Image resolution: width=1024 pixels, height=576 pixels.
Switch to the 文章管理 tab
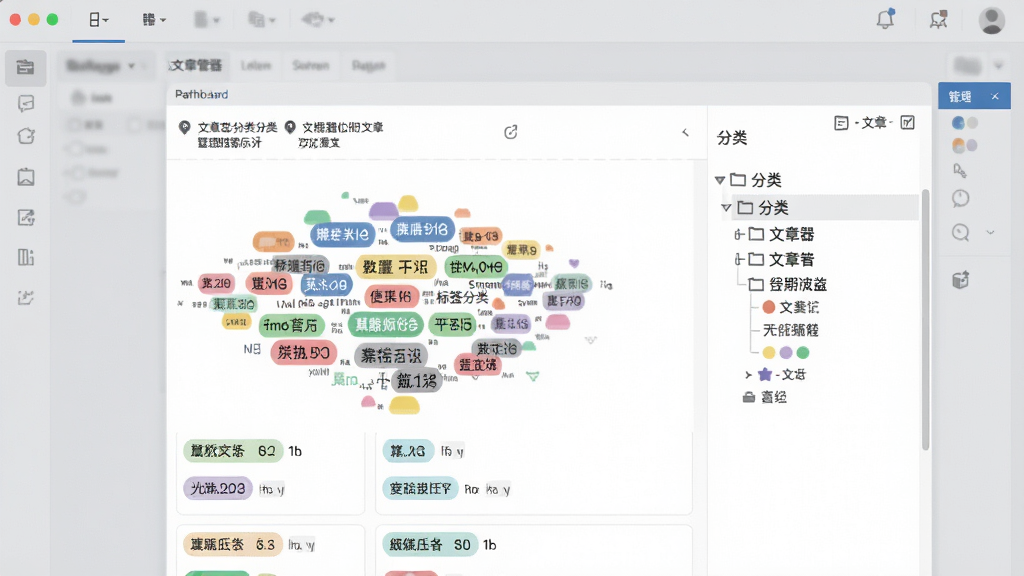196,65
